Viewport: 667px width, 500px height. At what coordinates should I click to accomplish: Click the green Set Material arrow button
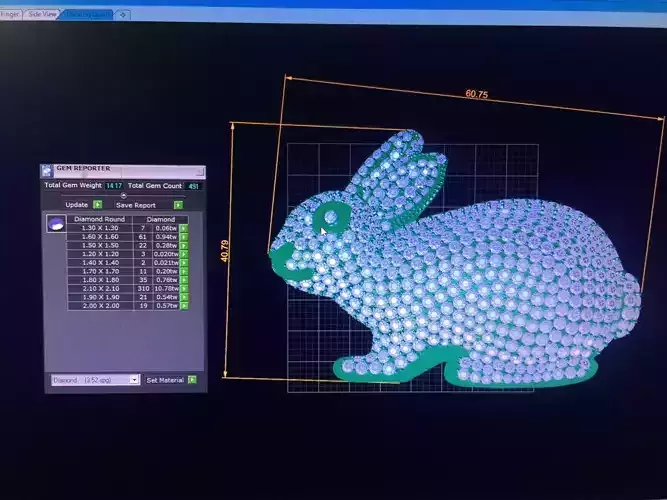click(x=192, y=379)
